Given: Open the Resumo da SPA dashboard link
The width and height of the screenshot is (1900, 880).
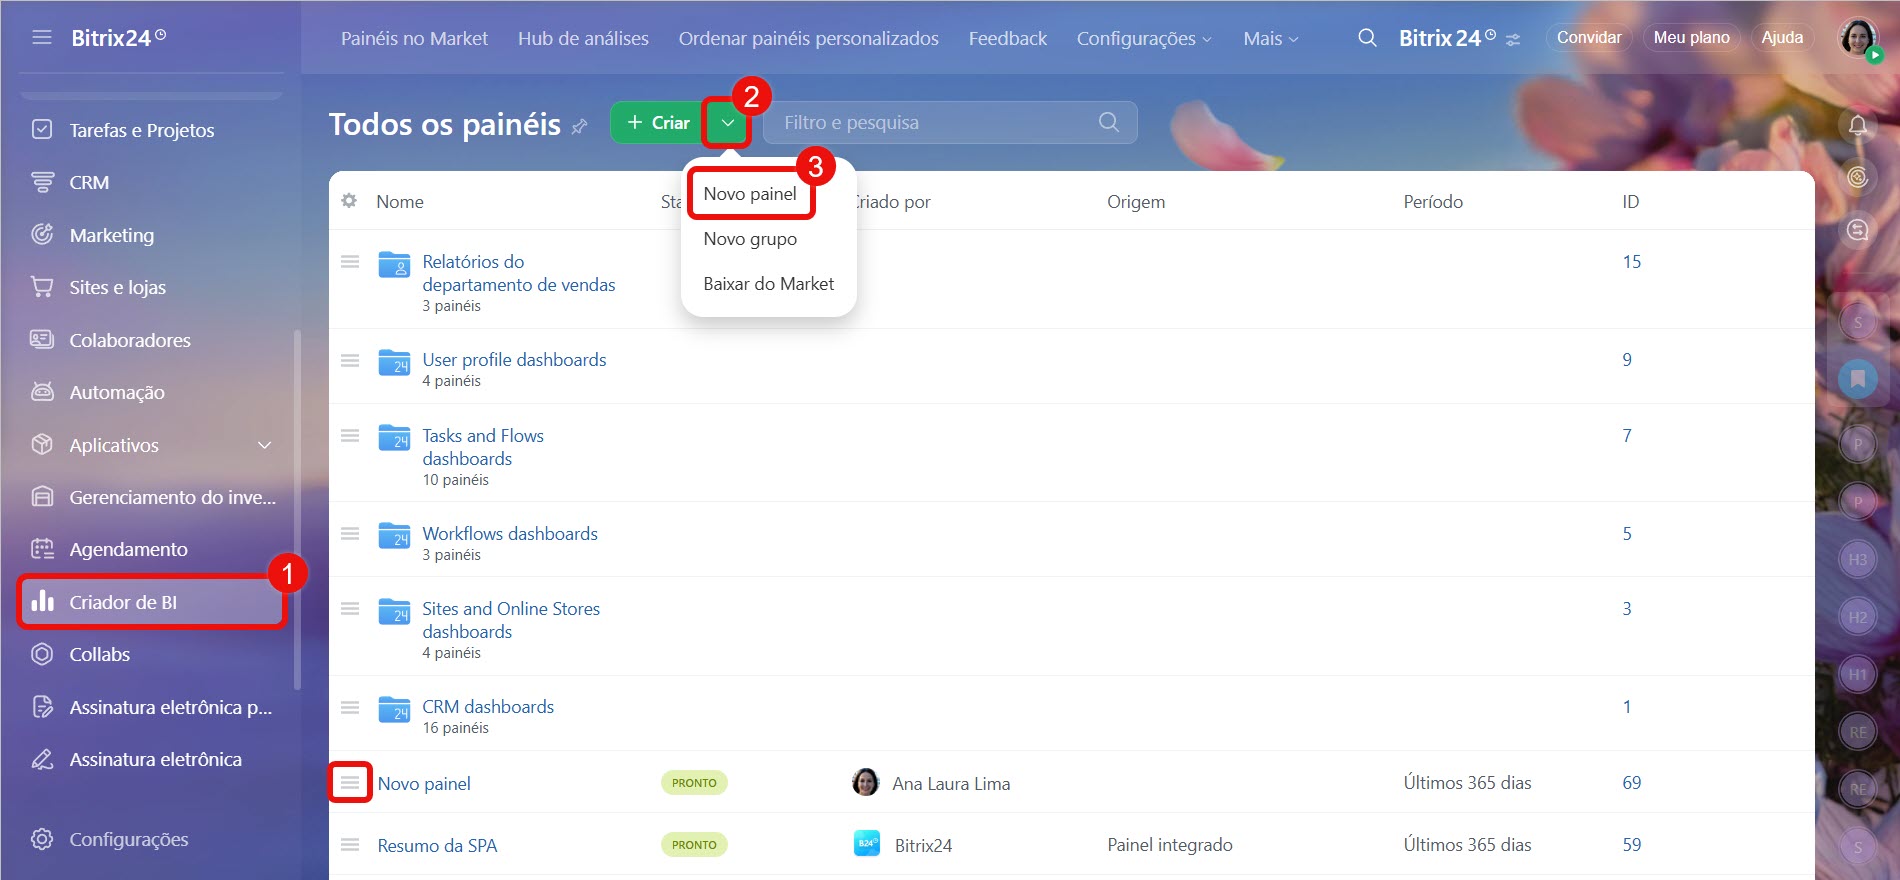Looking at the screenshot, I should (x=437, y=846).
